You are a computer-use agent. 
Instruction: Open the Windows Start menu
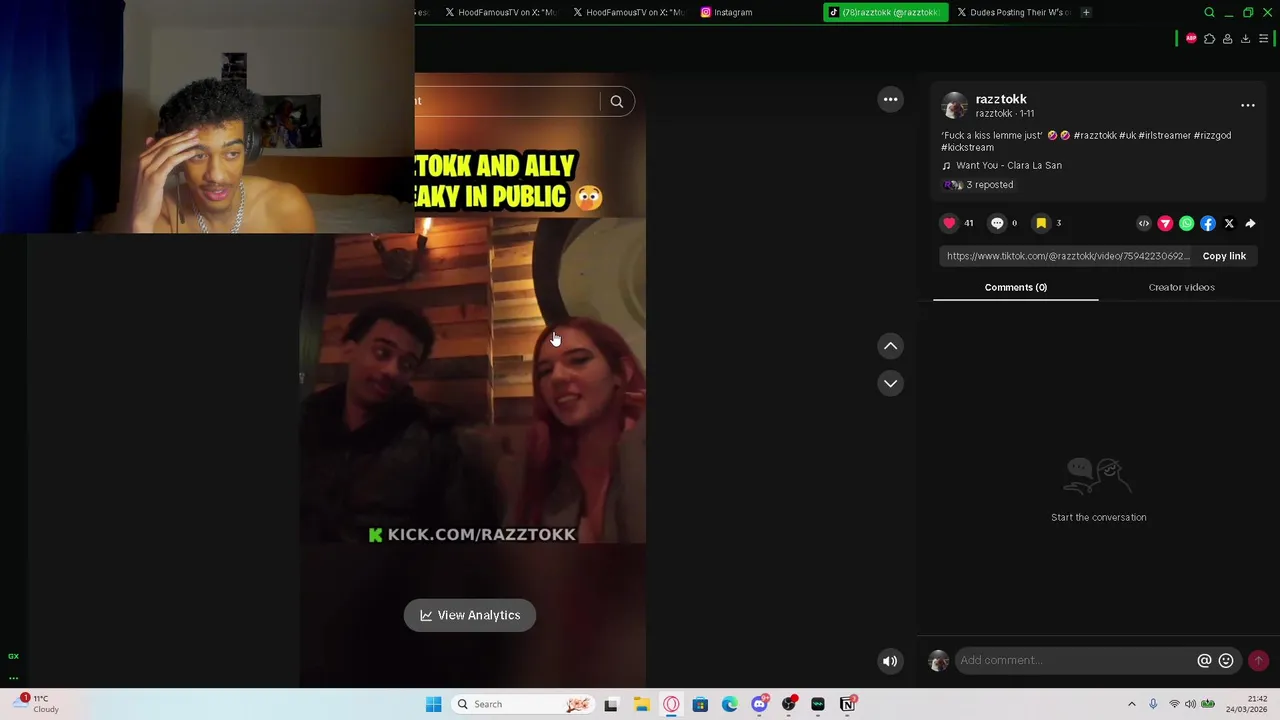click(x=433, y=704)
